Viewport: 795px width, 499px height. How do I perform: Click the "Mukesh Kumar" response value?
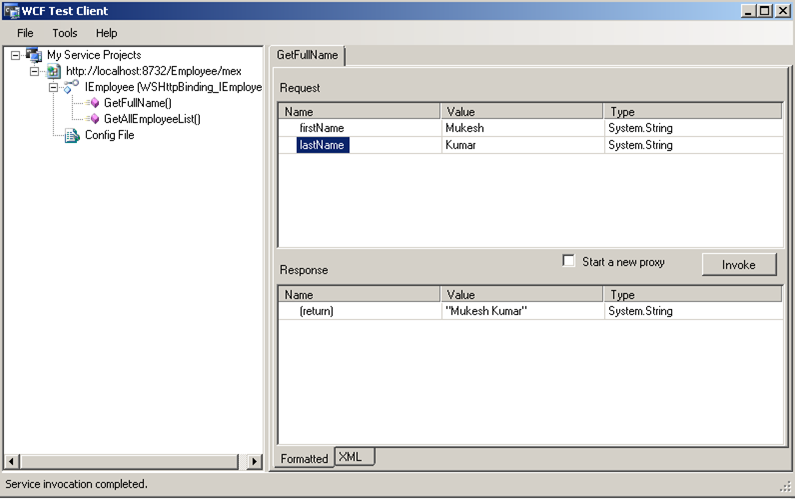coord(486,311)
